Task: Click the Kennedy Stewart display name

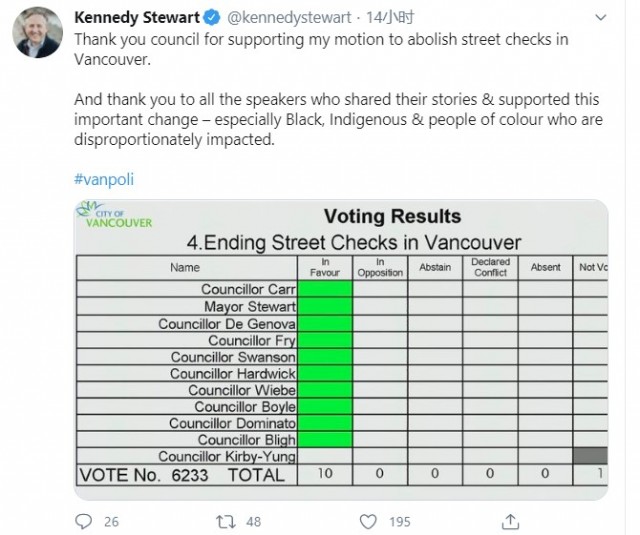Action: pyautogui.click(x=137, y=18)
